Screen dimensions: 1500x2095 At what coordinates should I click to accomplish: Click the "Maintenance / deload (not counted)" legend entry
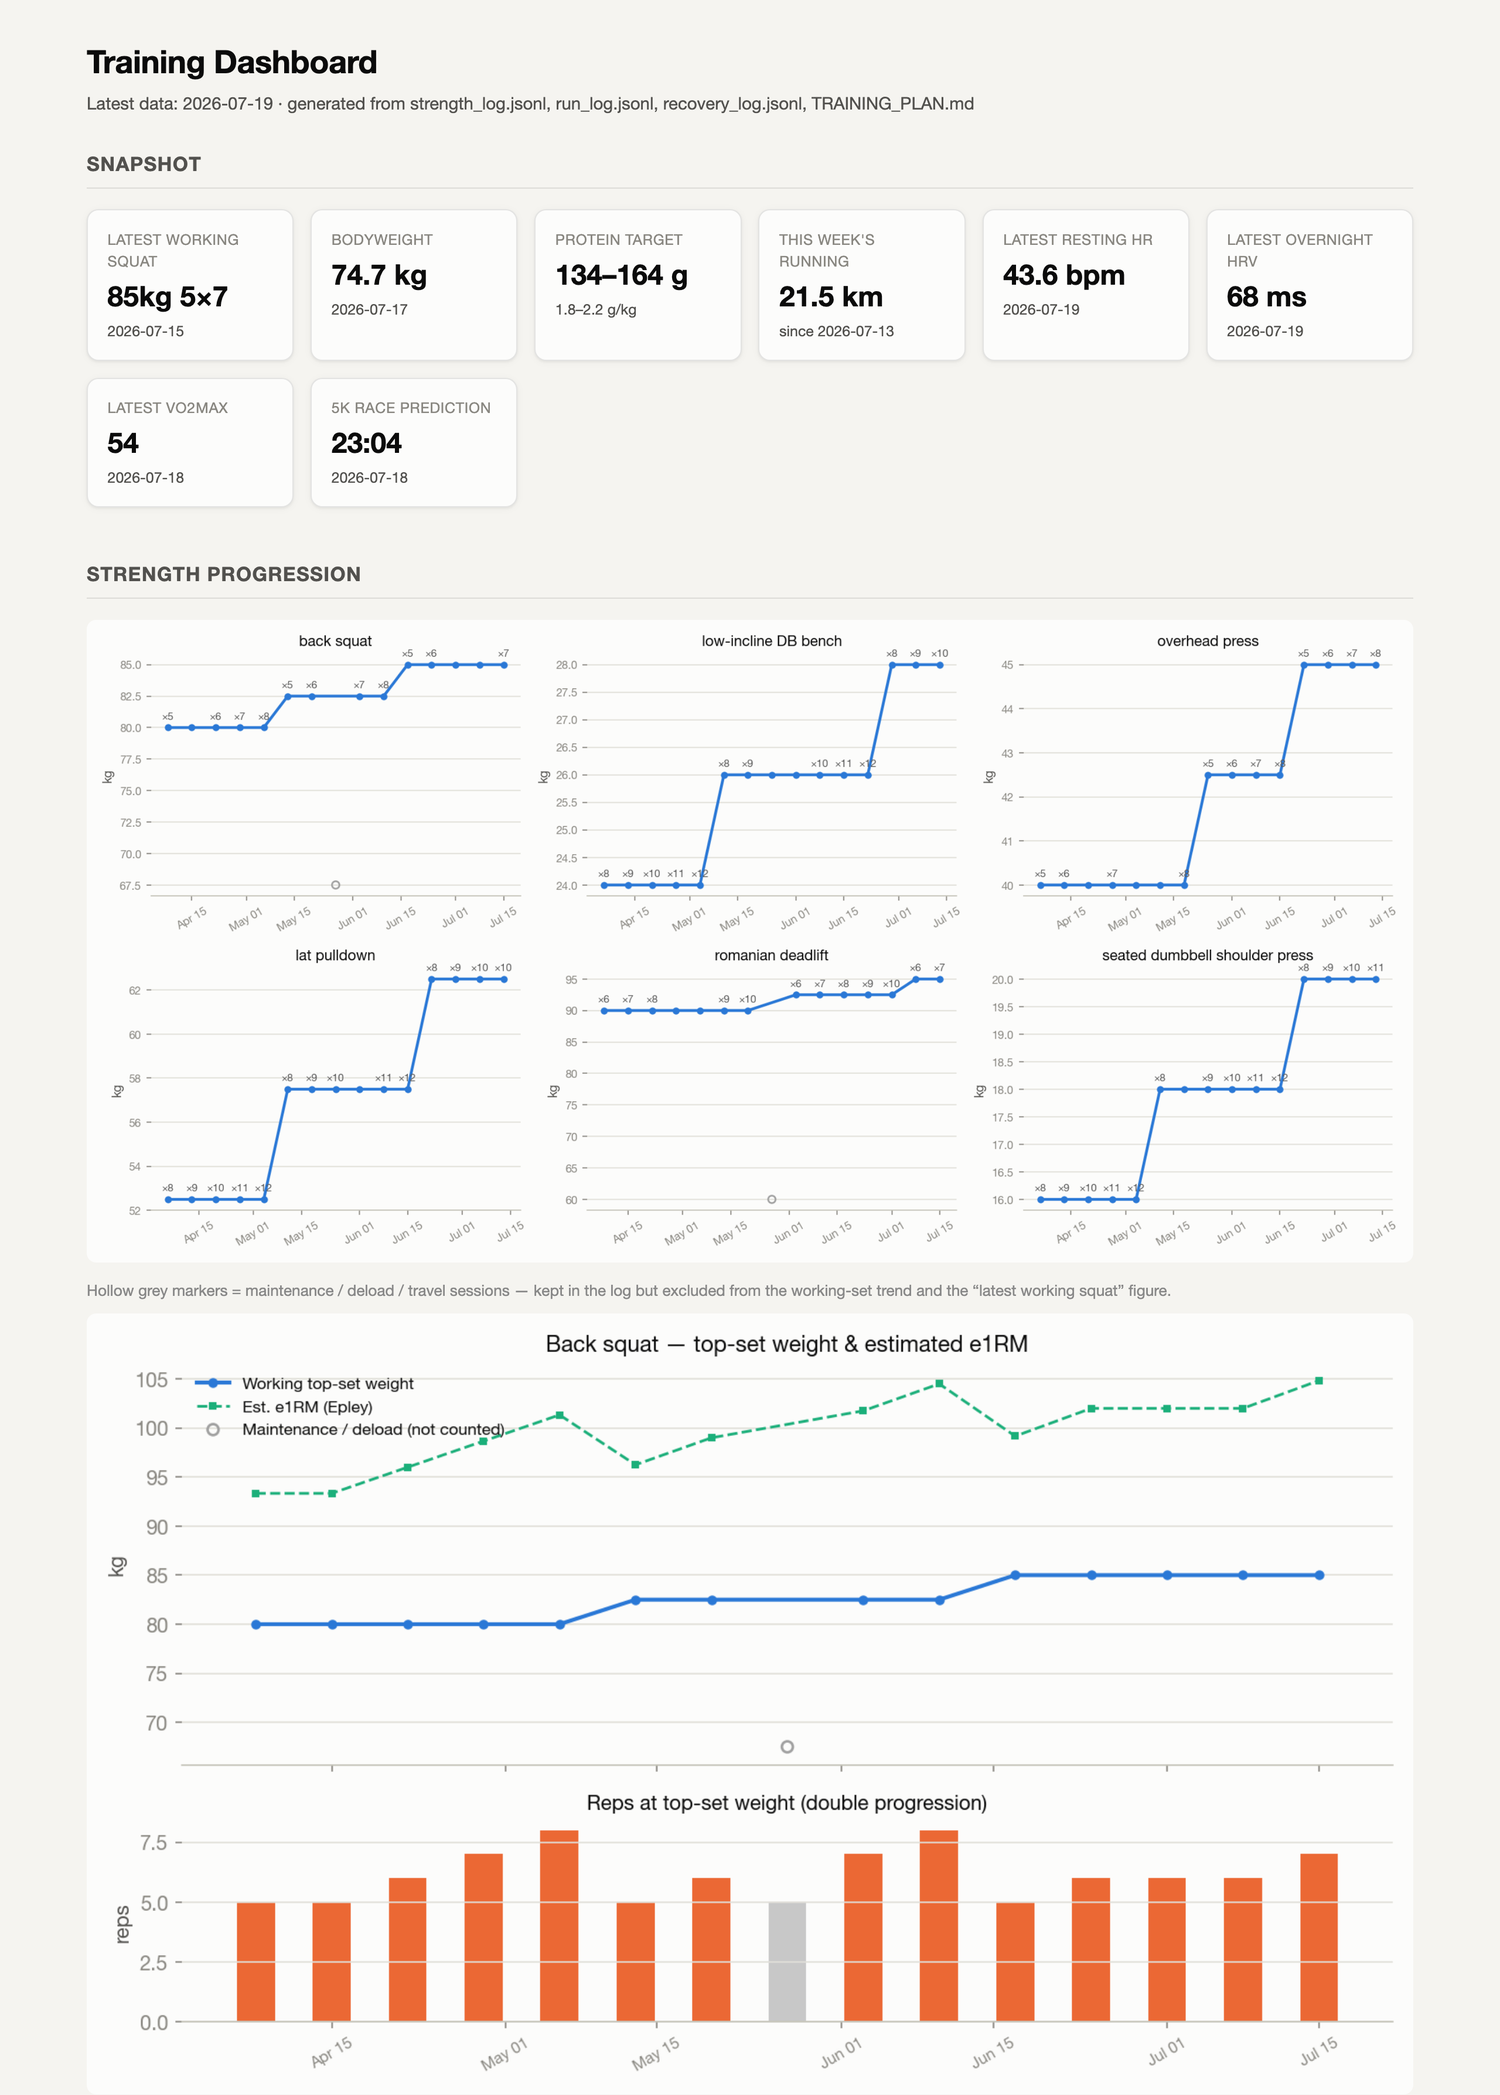pos(355,1430)
